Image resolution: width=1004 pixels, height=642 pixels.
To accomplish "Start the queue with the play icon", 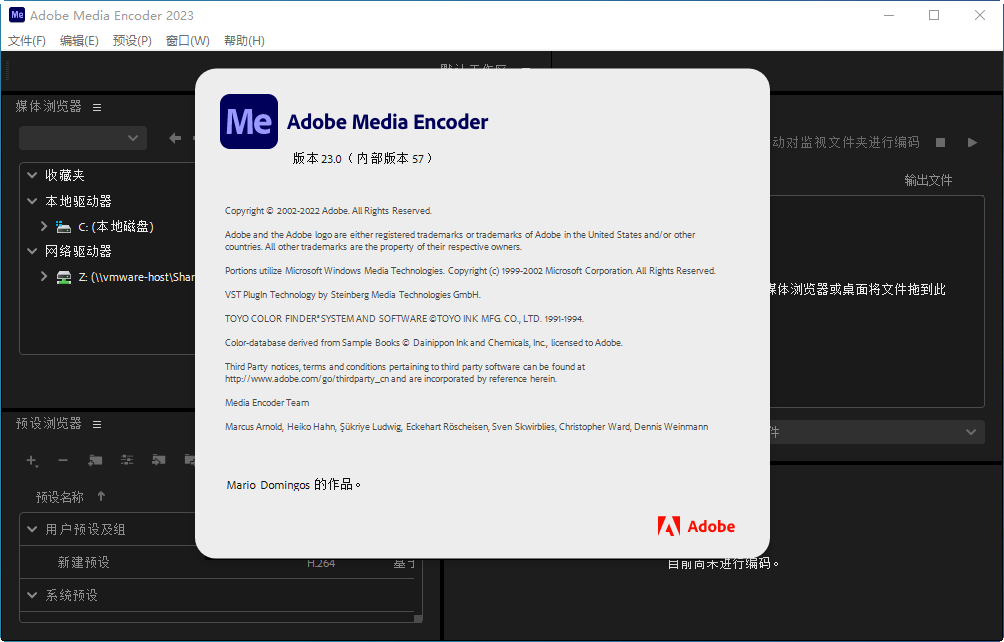I will point(971,142).
